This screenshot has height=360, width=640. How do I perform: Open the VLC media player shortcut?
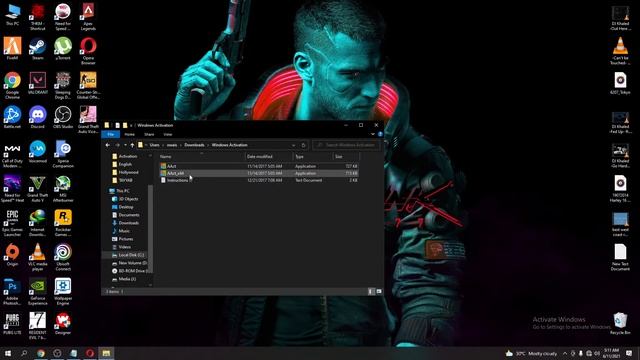(x=38, y=257)
